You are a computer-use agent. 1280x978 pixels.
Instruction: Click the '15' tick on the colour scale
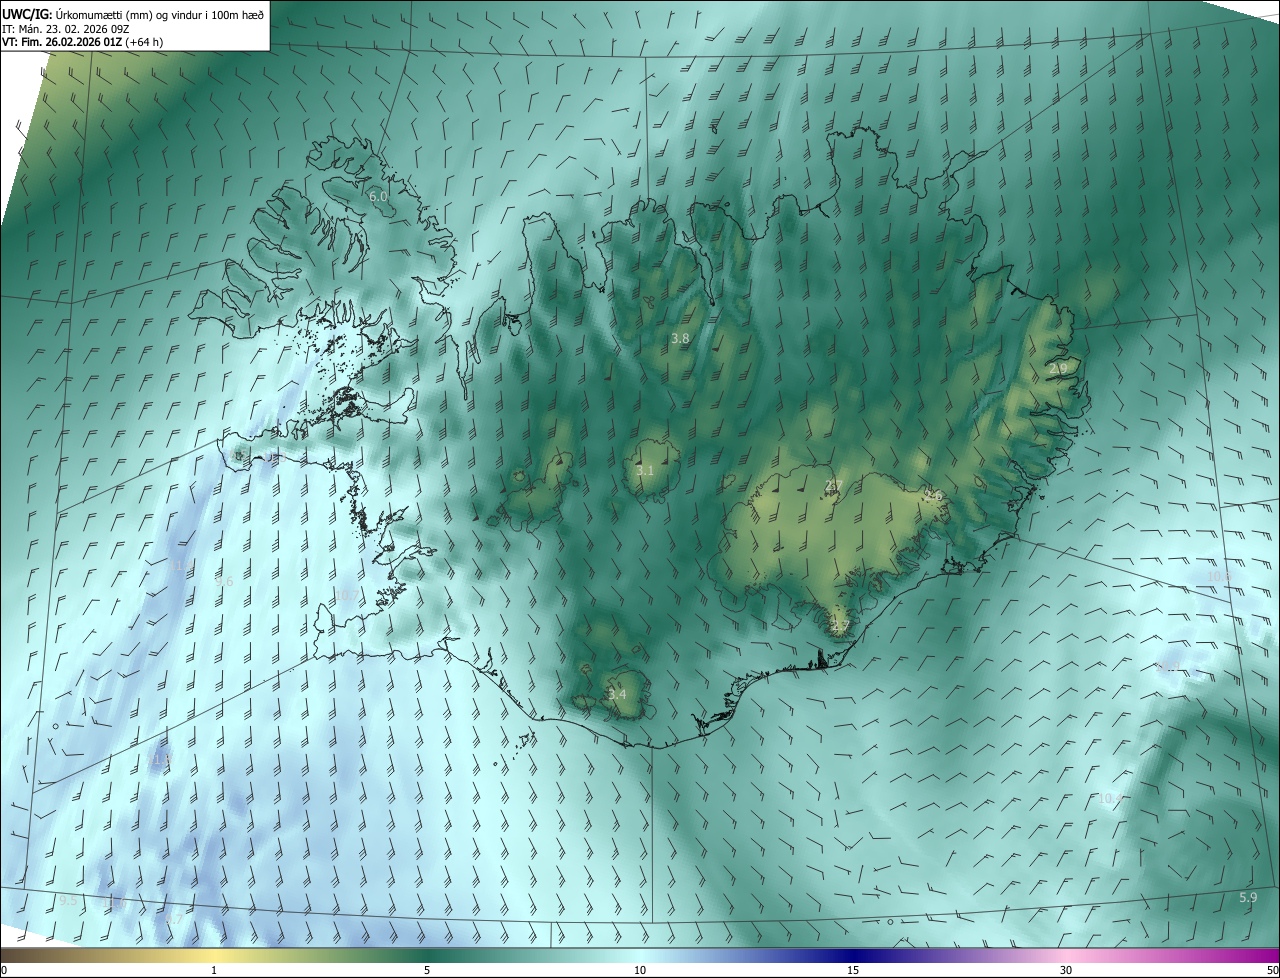(853, 970)
